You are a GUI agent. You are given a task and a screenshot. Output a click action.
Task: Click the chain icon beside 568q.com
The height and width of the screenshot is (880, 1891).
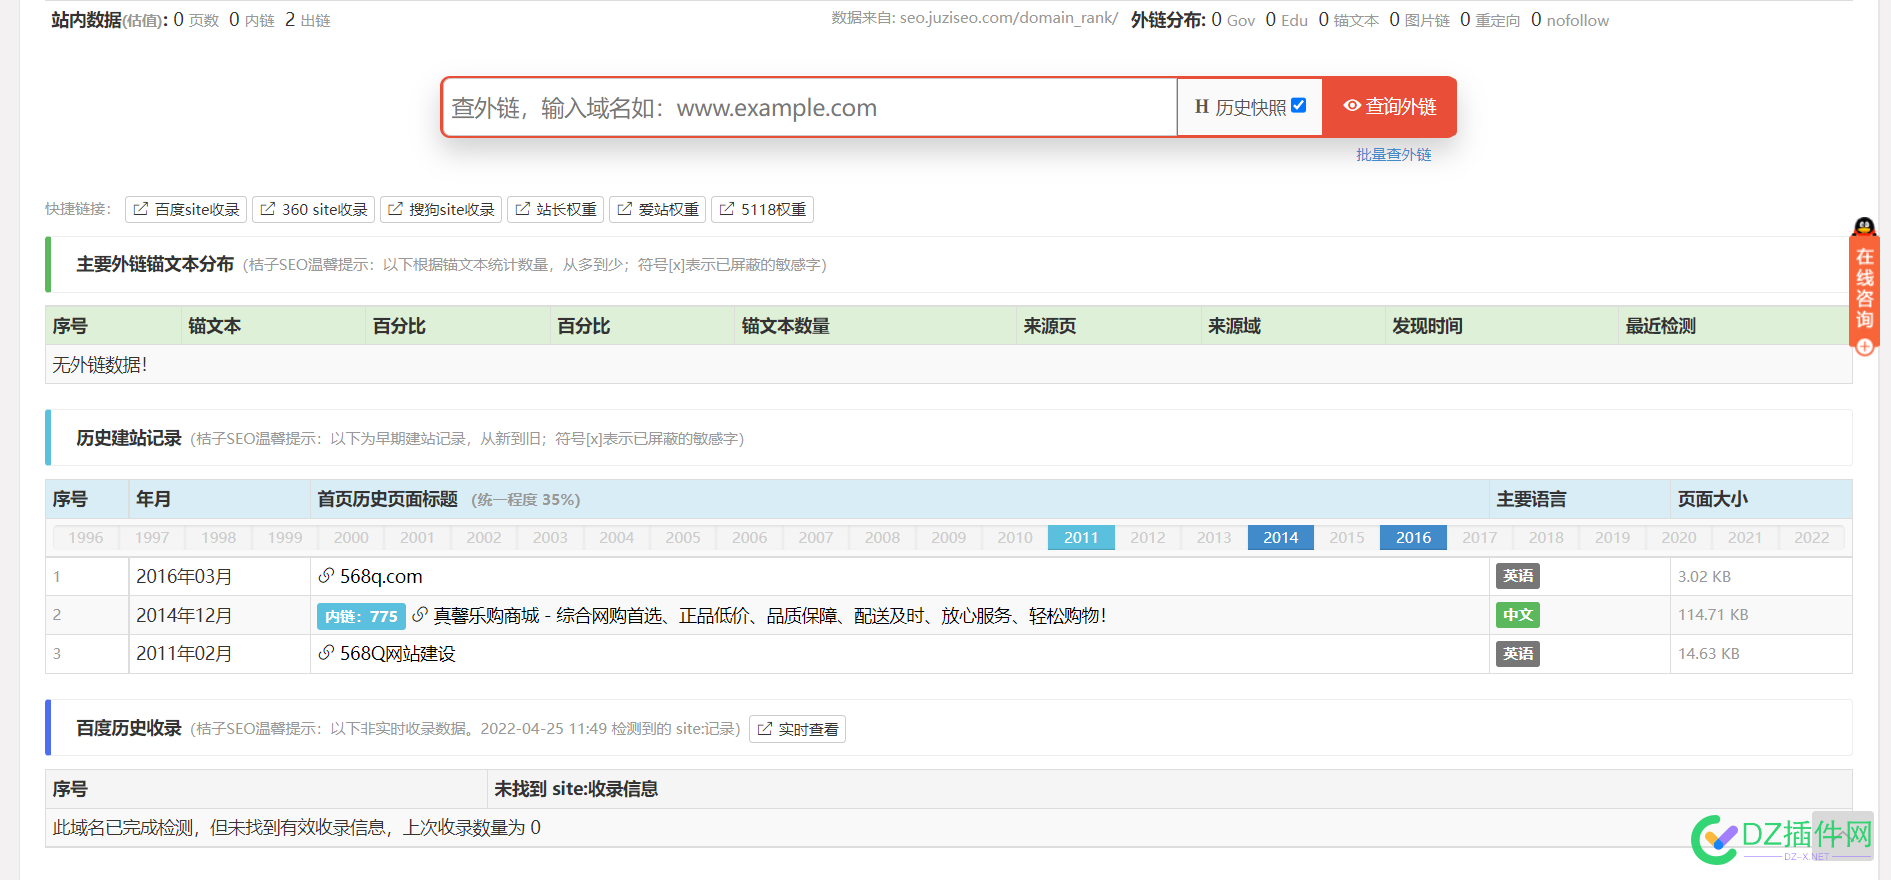click(x=326, y=576)
